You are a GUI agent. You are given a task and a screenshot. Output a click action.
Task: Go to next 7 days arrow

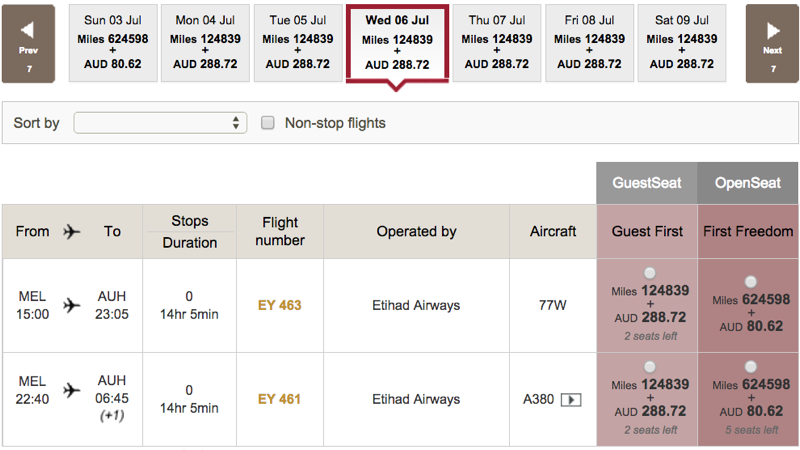coord(772,44)
